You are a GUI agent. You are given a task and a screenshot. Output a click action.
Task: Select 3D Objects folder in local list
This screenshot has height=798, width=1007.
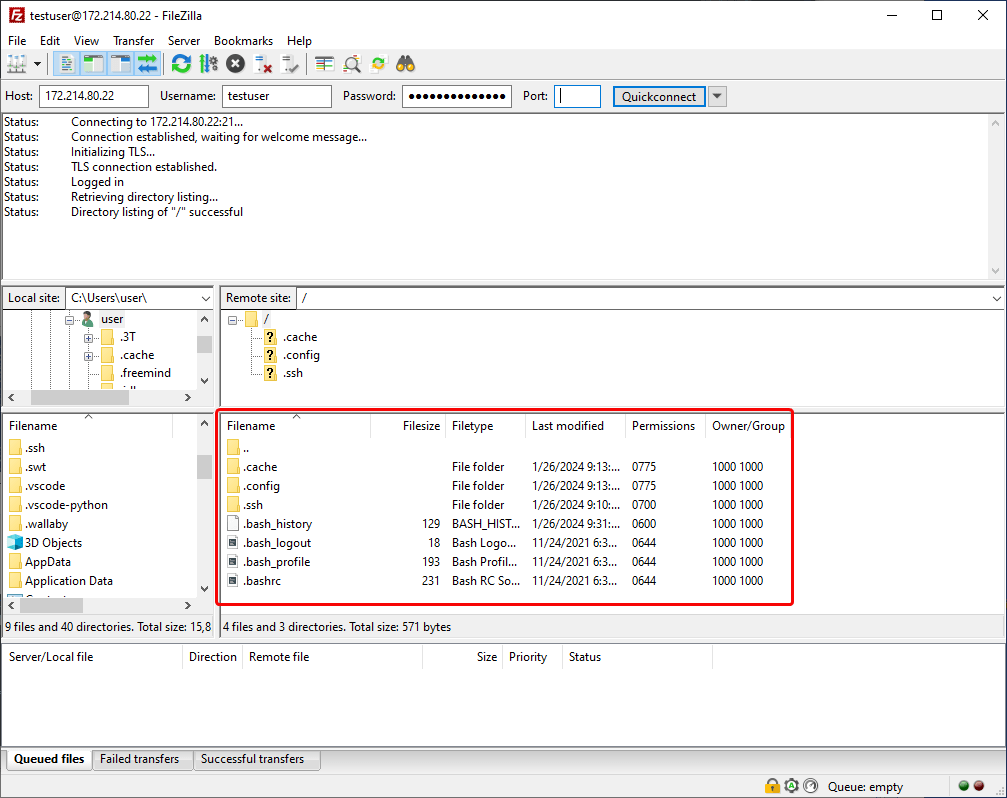click(53, 543)
